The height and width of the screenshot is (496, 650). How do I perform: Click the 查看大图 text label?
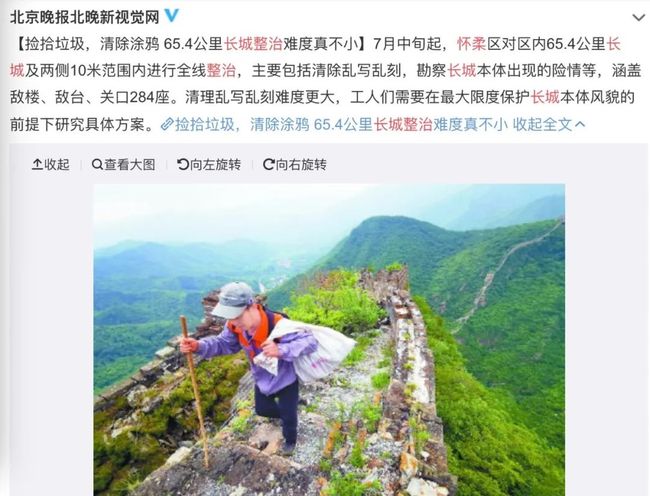130,165
